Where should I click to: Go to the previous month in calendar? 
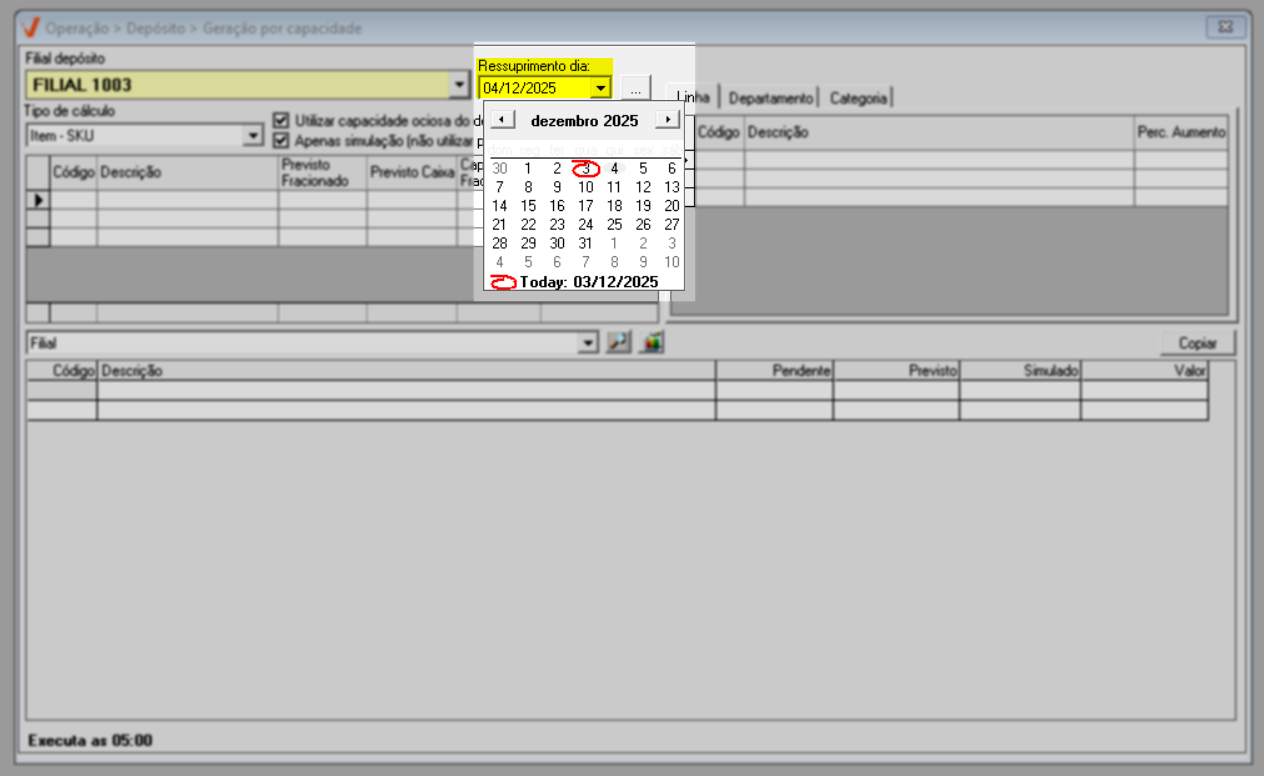[x=503, y=120]
